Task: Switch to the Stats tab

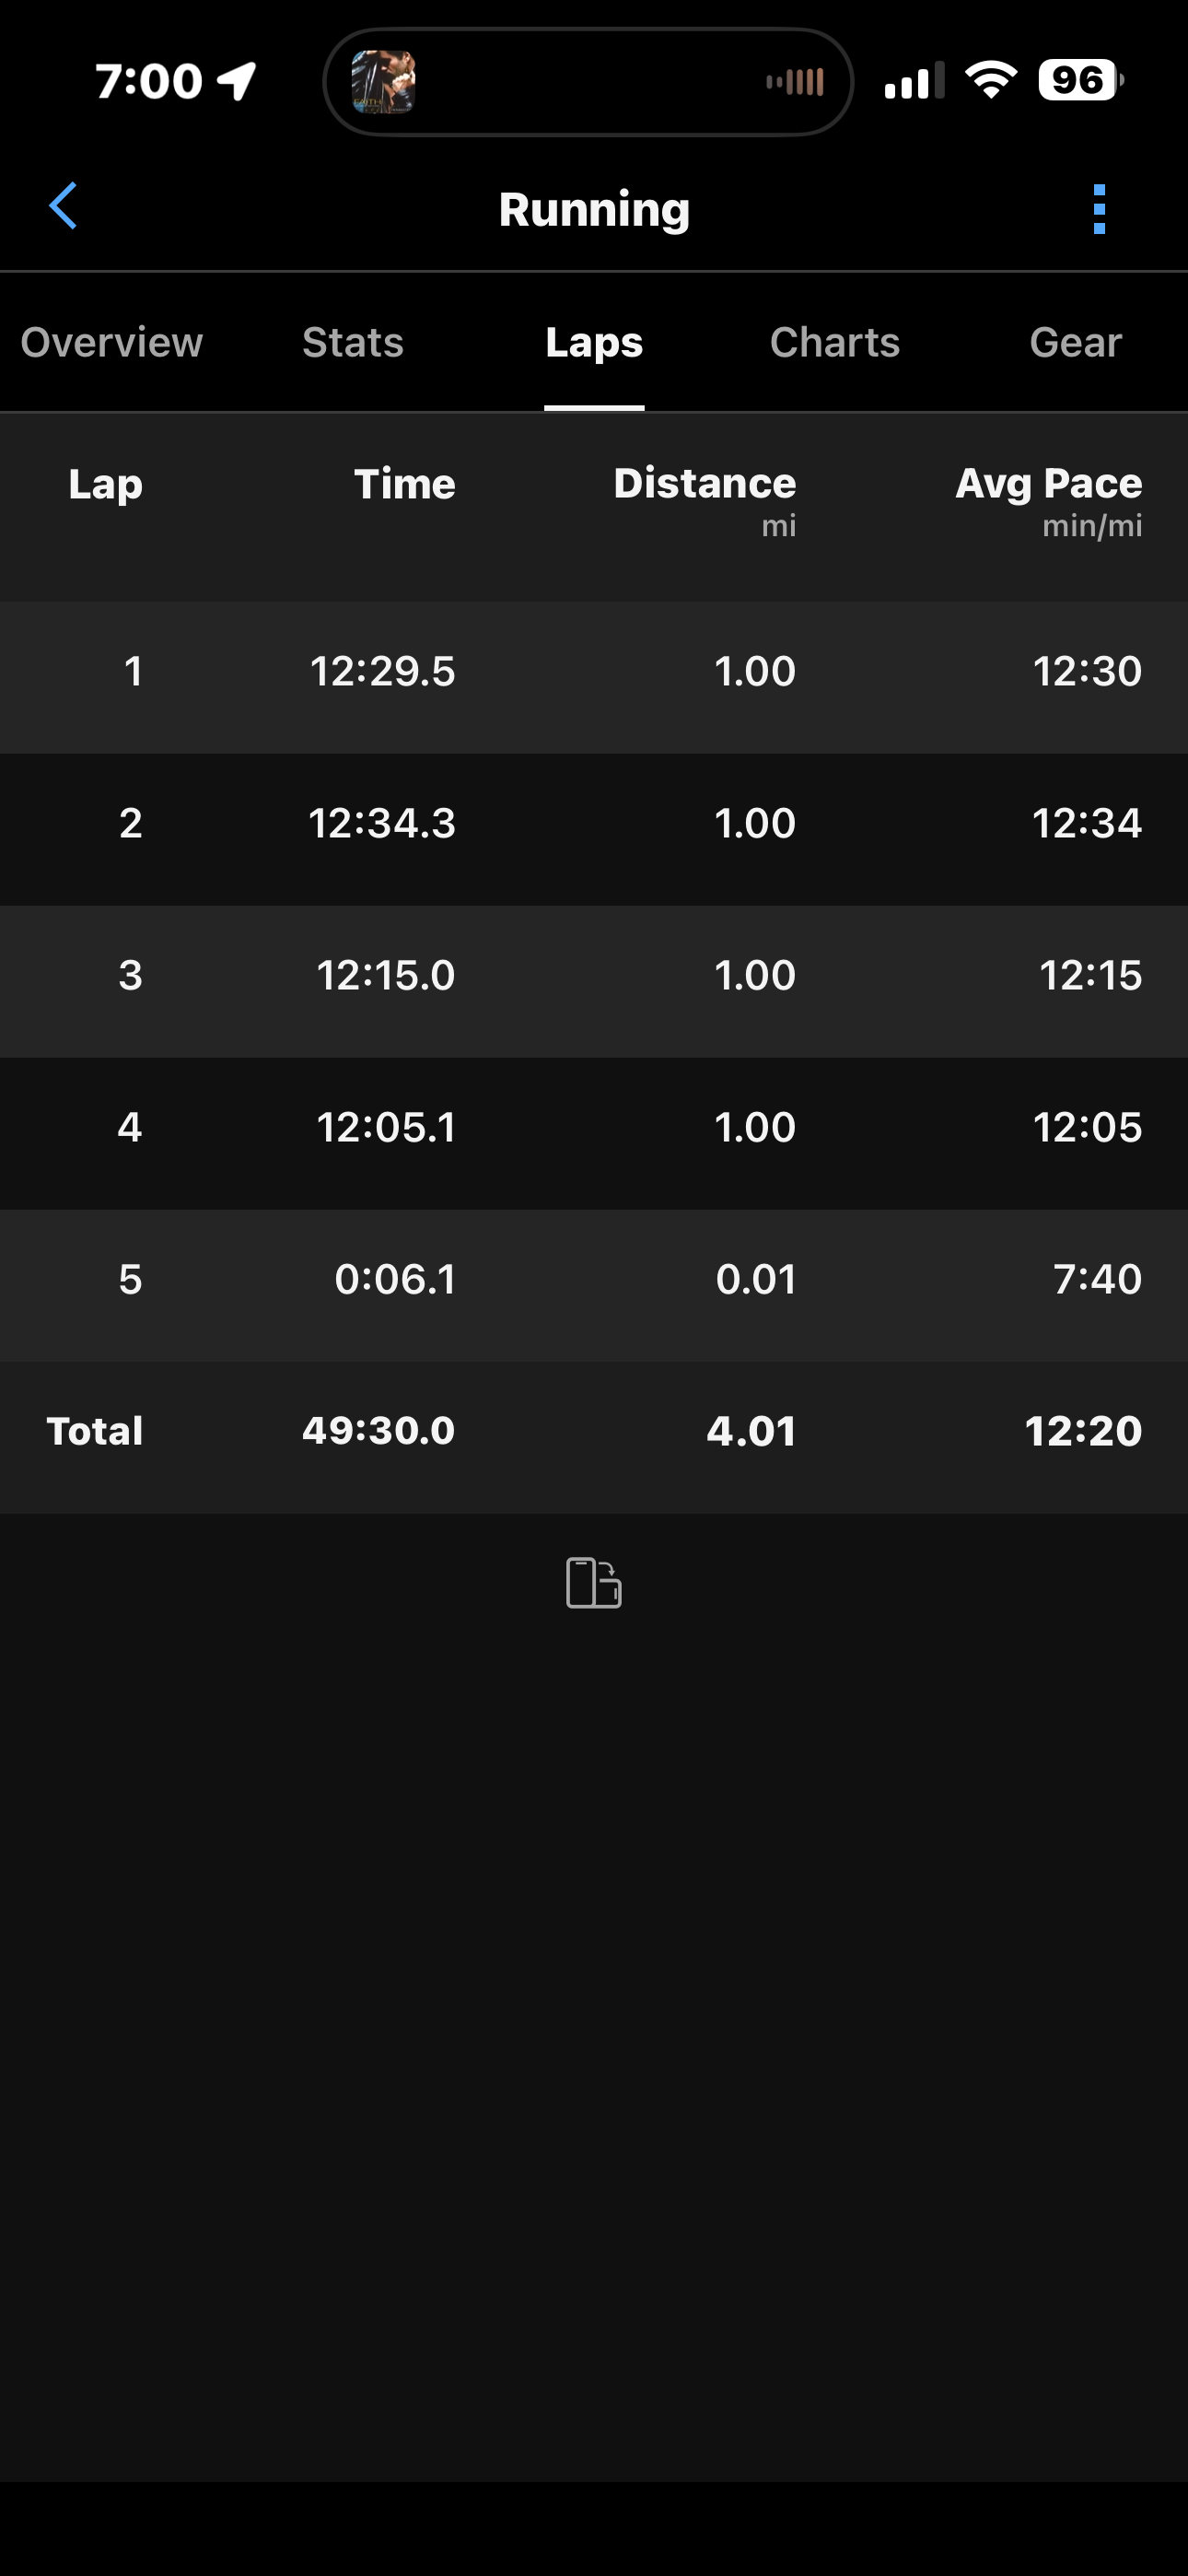Action: [353, 343]
